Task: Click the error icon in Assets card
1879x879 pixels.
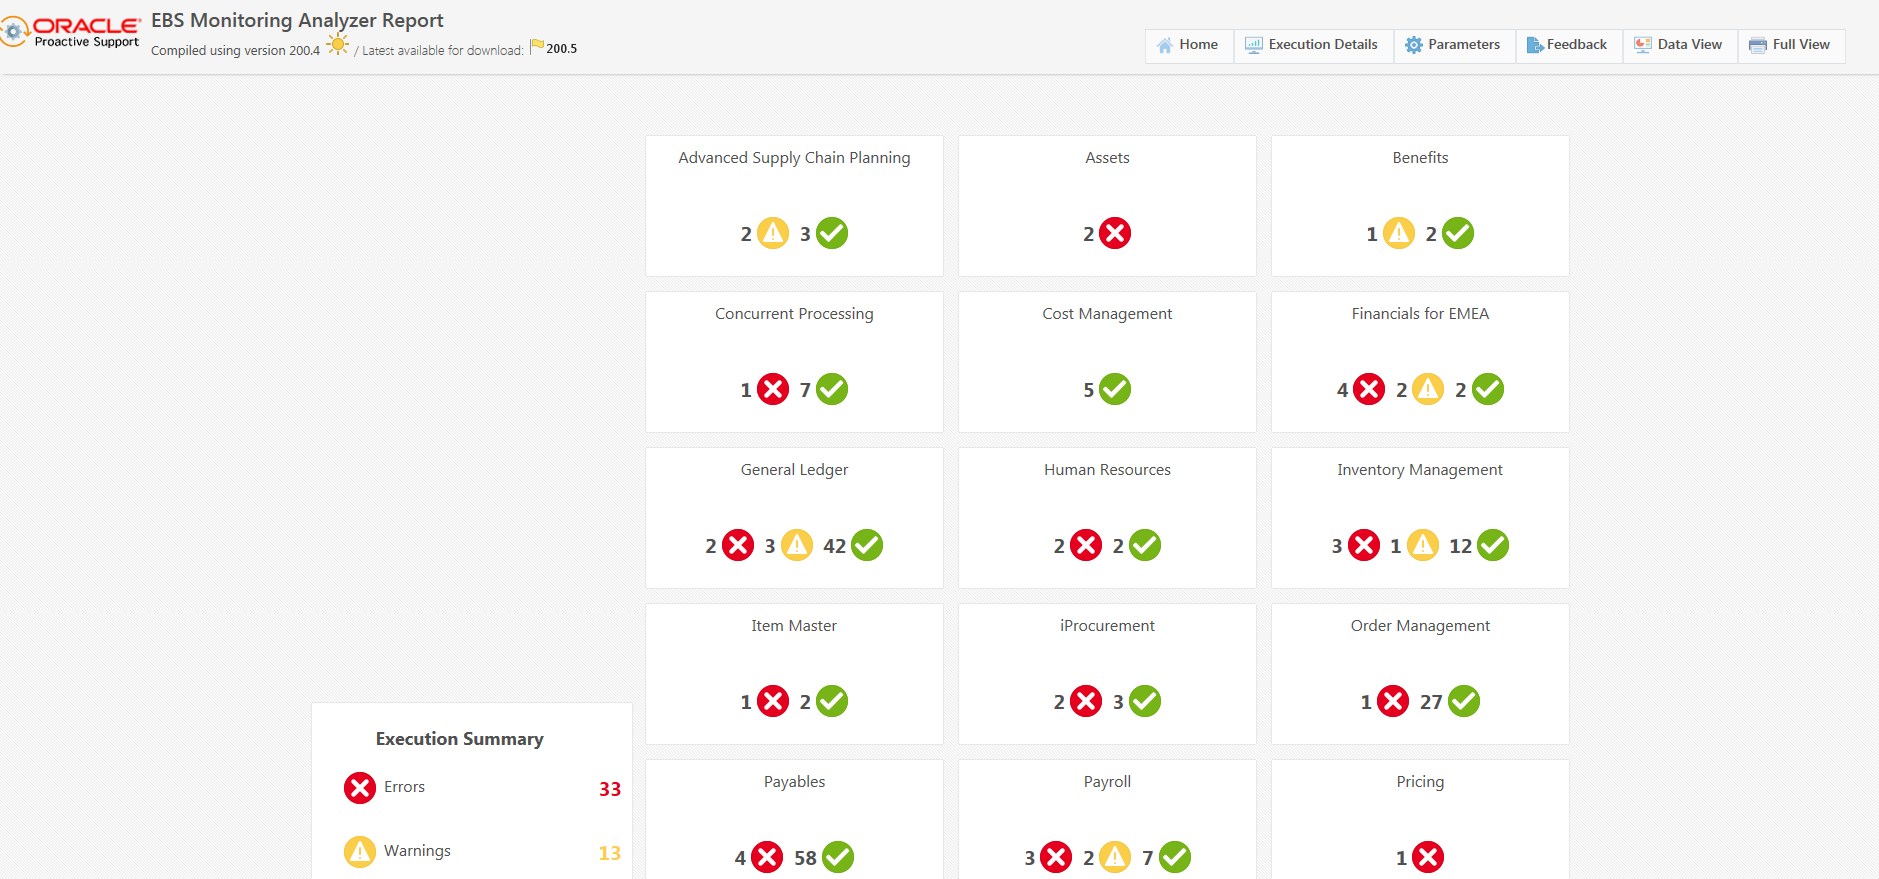Action: tap(1115, 233)
